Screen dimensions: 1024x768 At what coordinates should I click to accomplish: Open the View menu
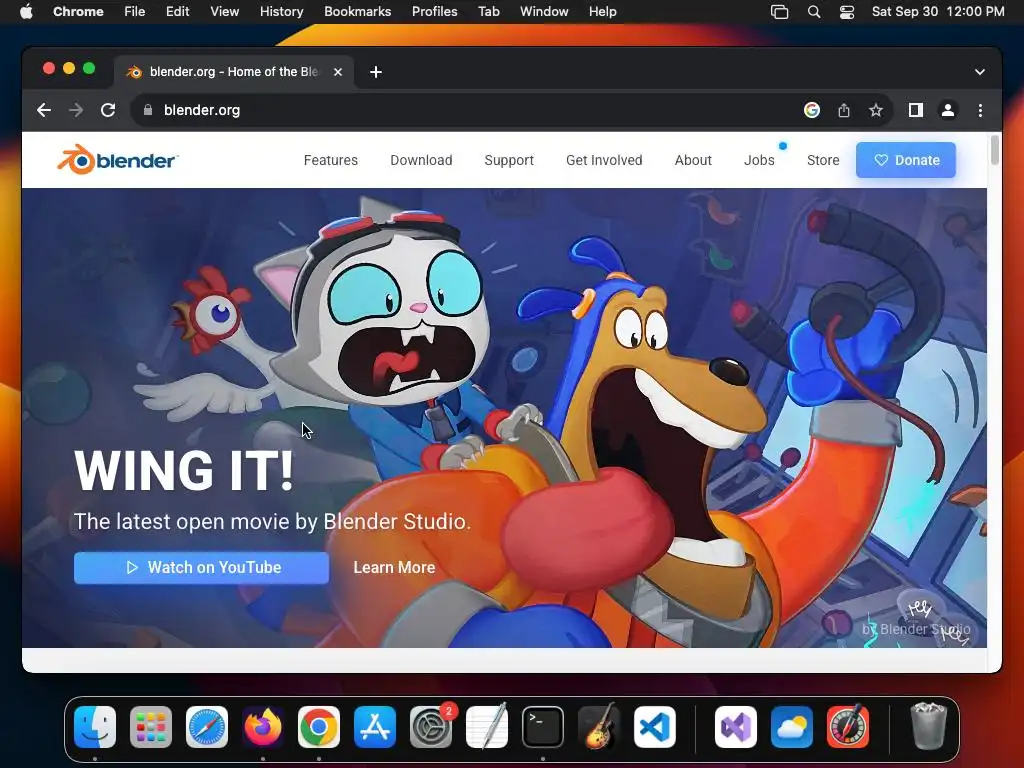[x=224, y=12]
